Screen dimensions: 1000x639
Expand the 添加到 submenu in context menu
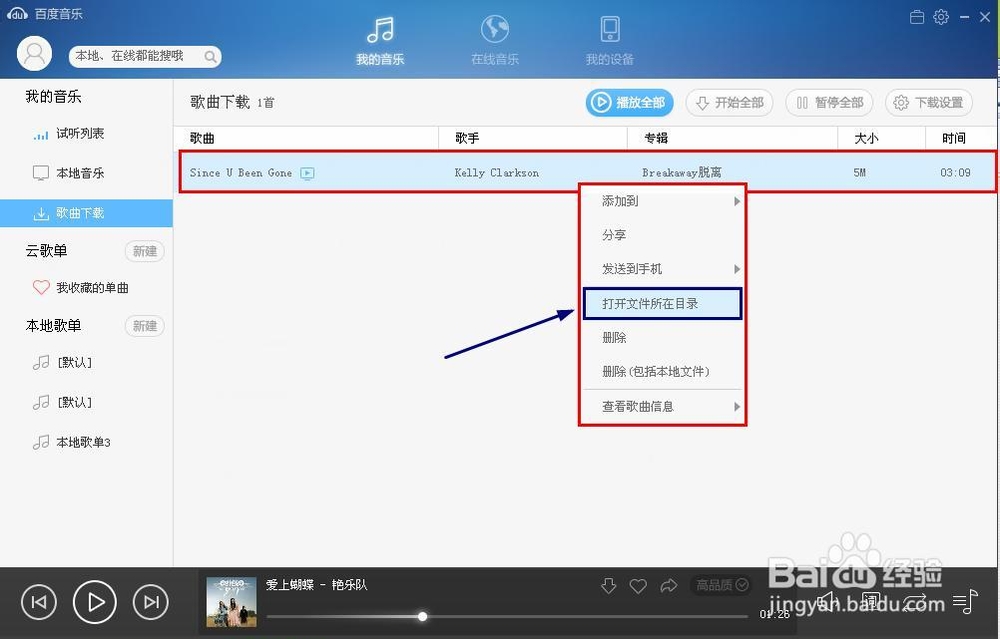(662, 200)
